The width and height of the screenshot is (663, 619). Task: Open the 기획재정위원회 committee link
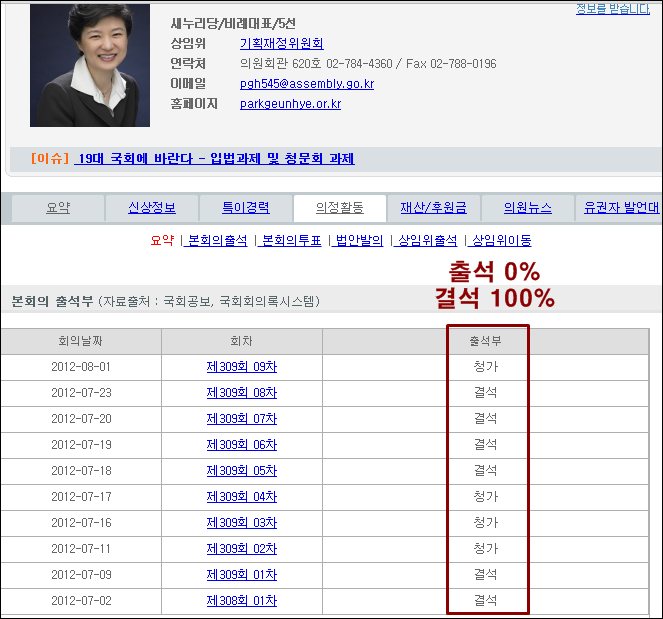point(281,44)
